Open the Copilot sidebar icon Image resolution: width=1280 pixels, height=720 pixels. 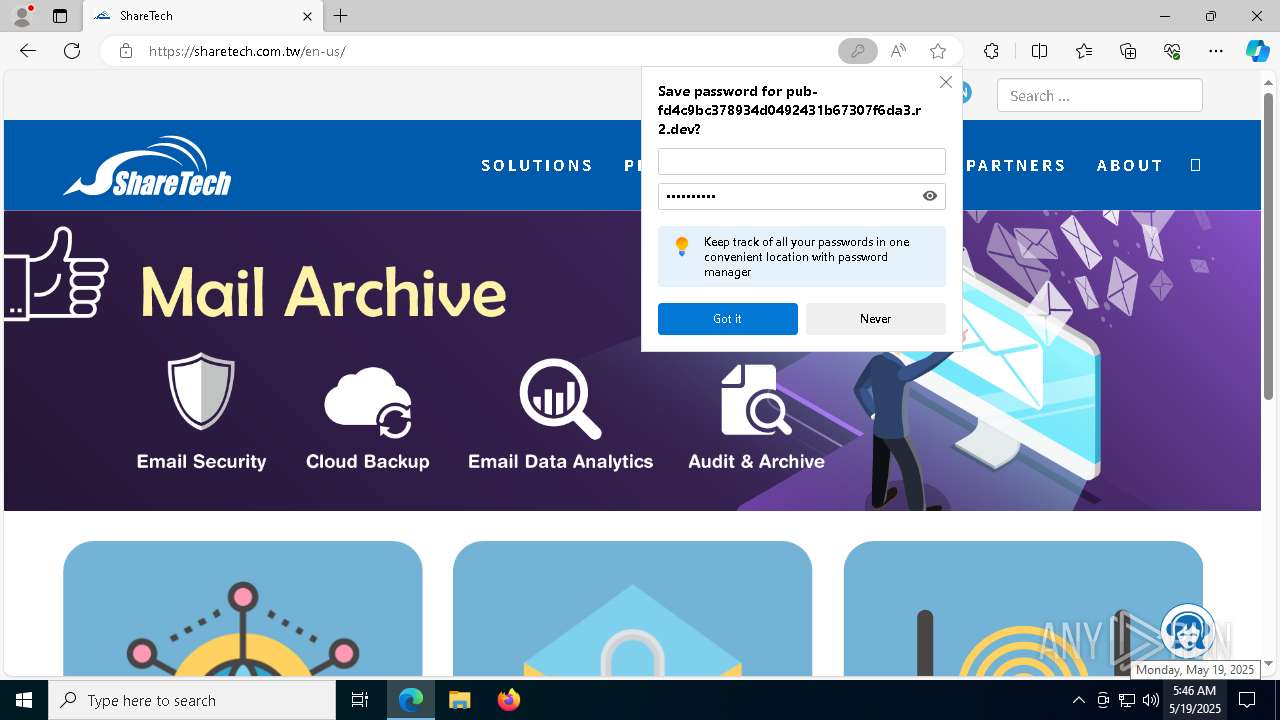1257,51
